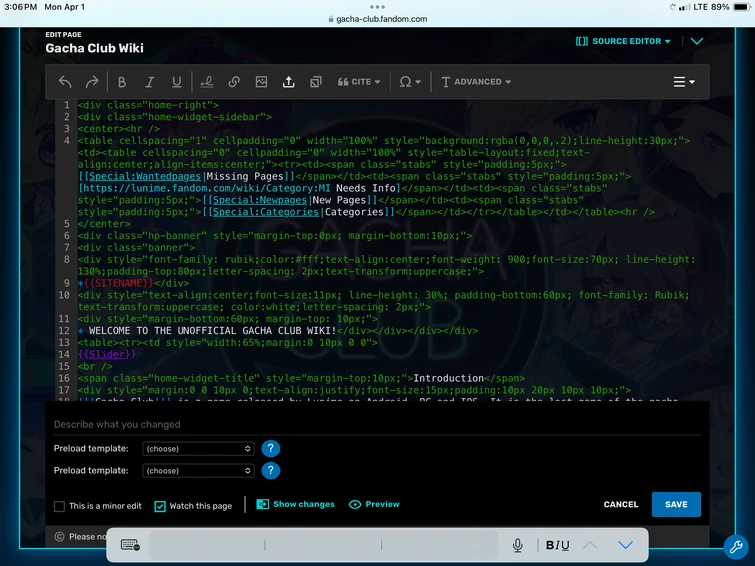Click the Save button
This screenshot has width=755, height=566.
tap(676, 504)
